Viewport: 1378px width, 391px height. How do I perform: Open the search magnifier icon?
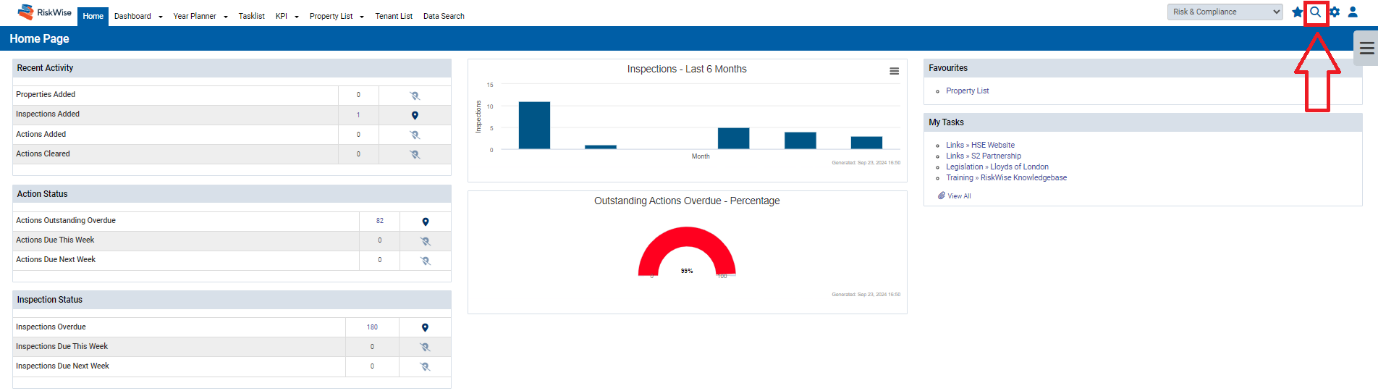1316,12
